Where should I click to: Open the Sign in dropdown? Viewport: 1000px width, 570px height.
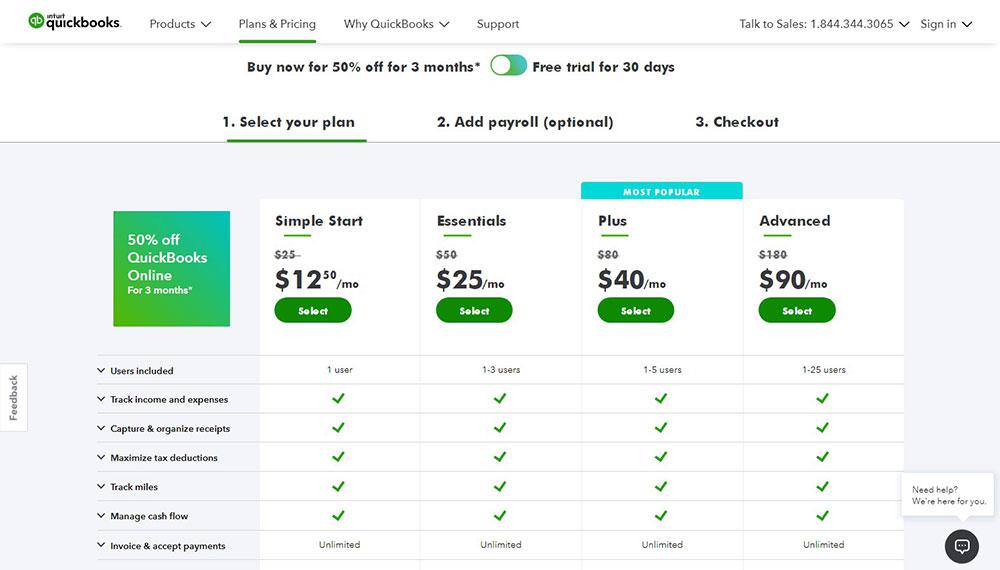[946, 24]
